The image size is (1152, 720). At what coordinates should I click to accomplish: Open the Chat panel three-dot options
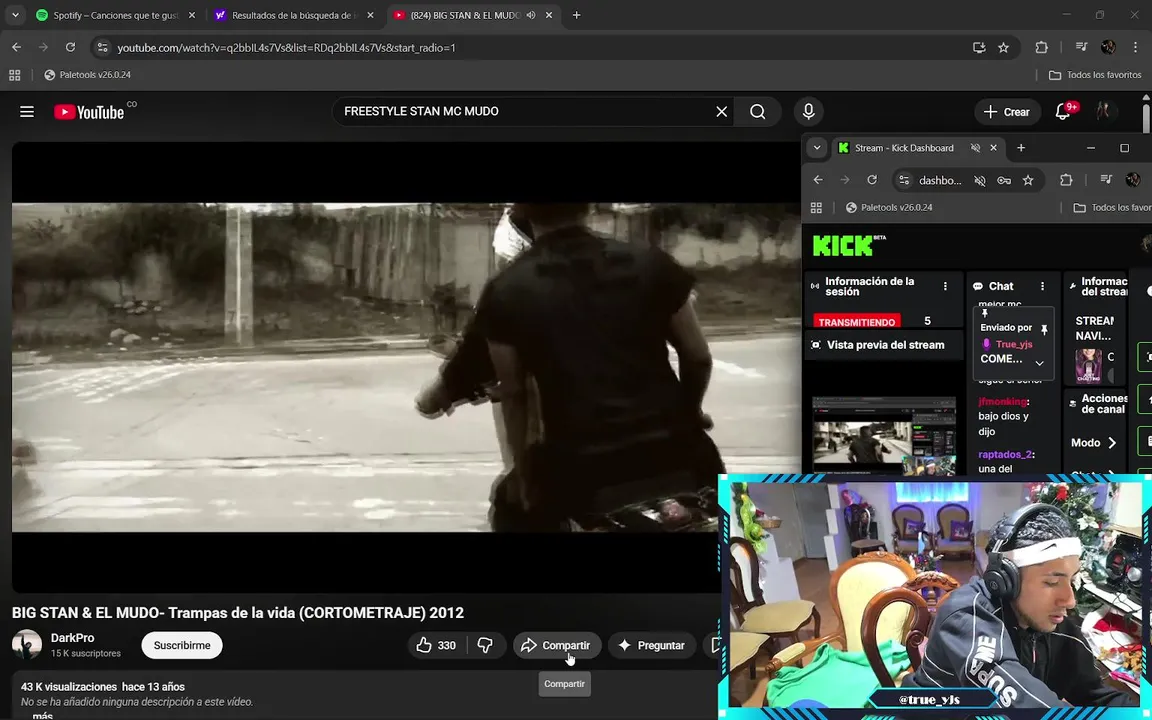[x=1043, y=287]
